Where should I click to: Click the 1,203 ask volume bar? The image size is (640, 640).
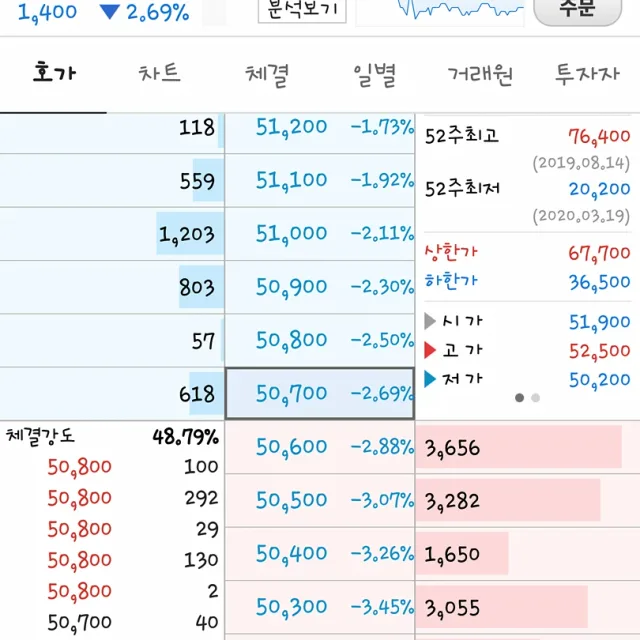pos(190,234)
